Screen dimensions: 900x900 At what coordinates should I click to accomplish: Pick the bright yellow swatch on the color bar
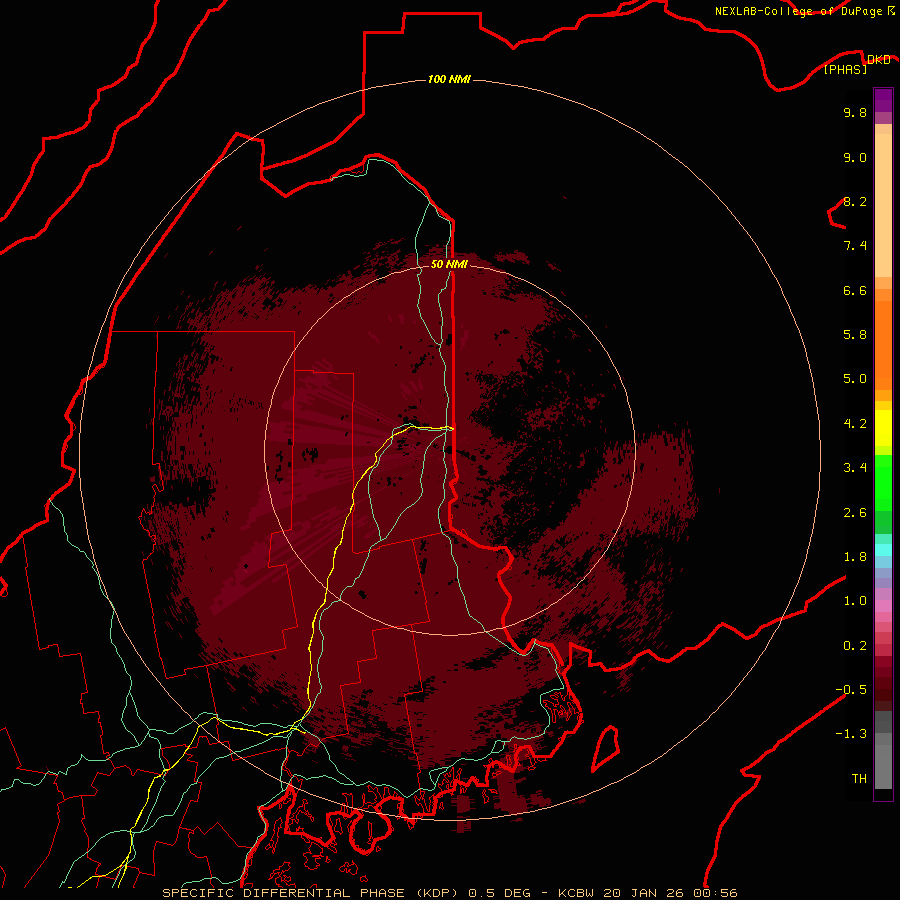(x=883, y=428)
